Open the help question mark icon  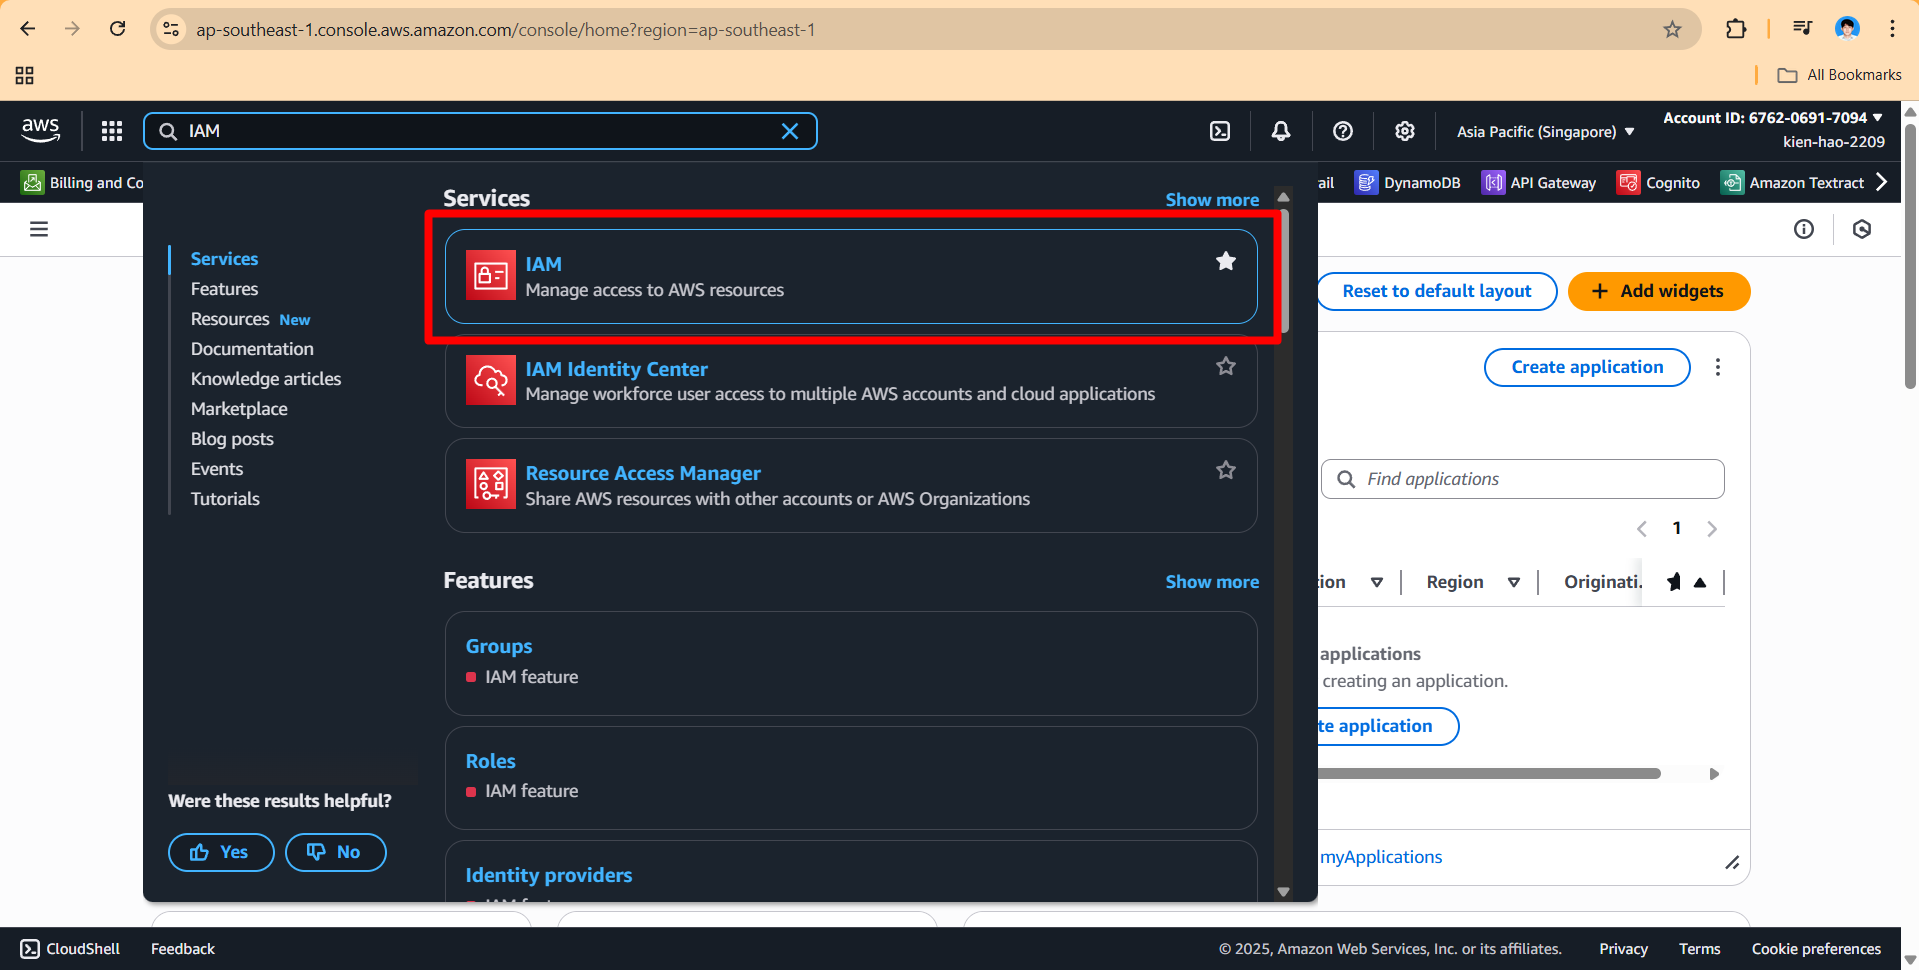click(1342, 131)
